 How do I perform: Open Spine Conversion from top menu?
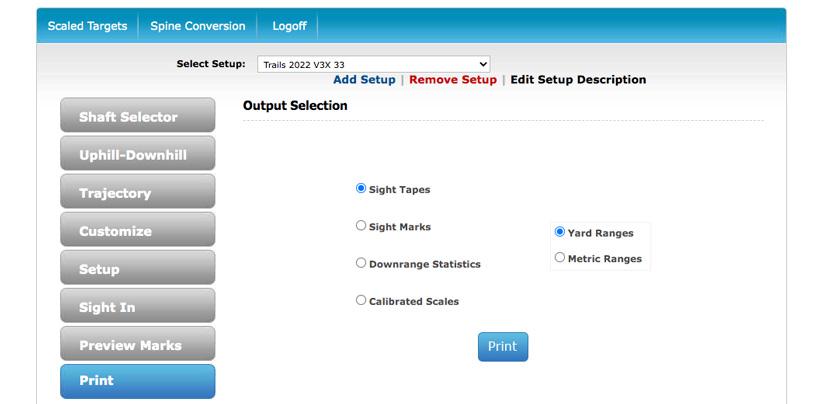click(x=197, y=26)
